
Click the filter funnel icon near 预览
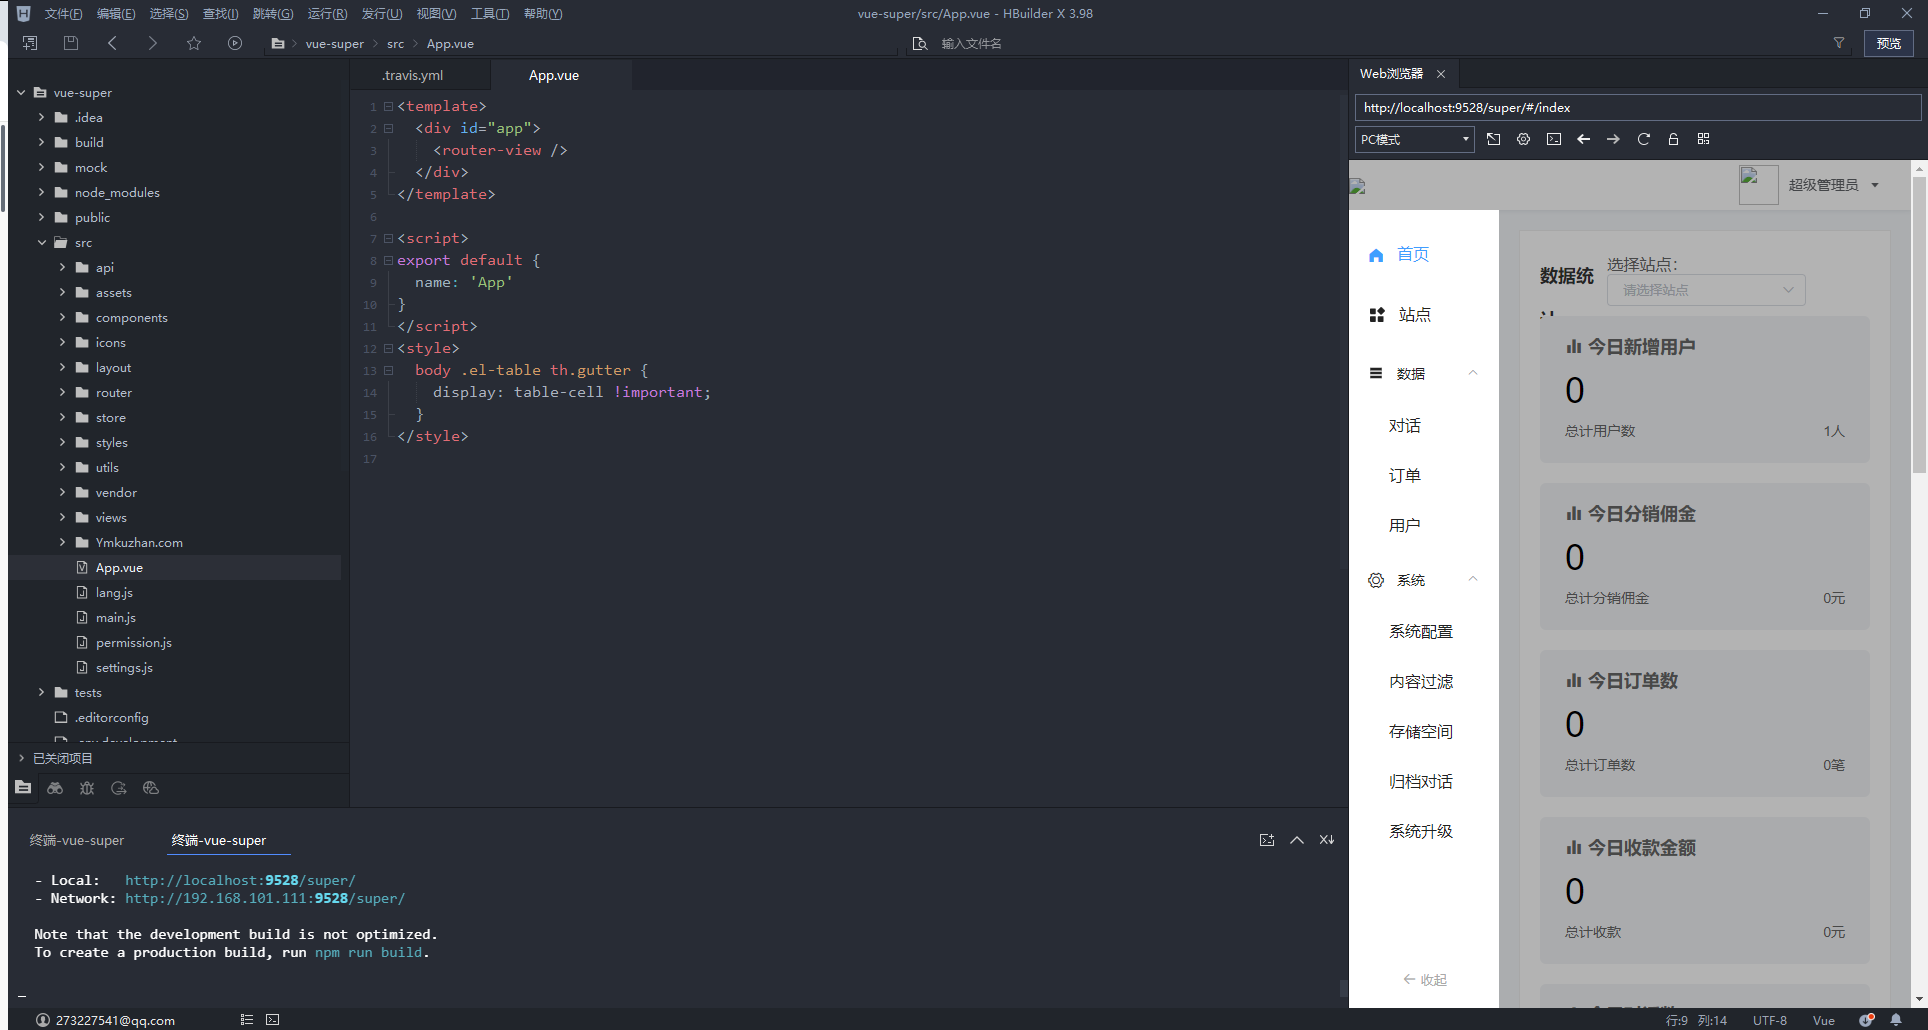click(1838, 43)
